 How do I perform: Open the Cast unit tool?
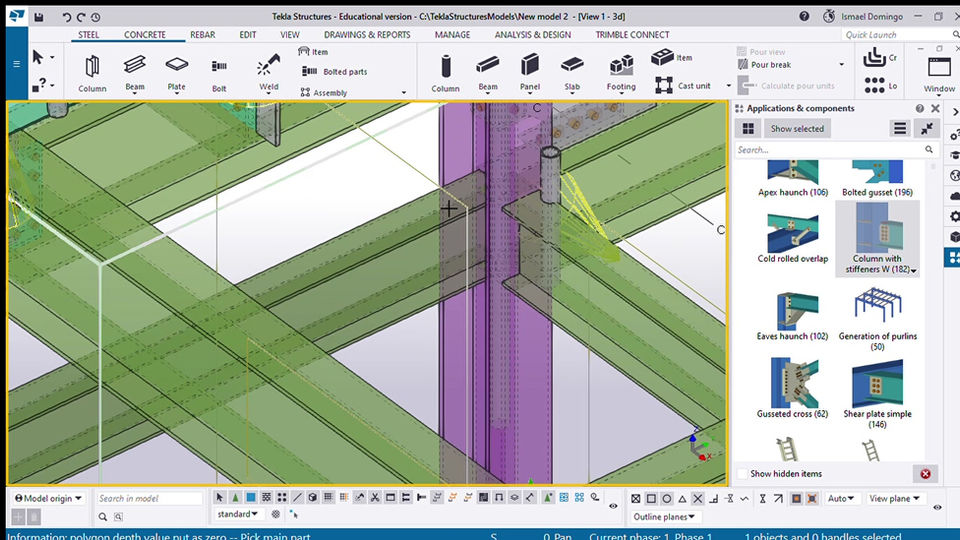pos(683,85)
